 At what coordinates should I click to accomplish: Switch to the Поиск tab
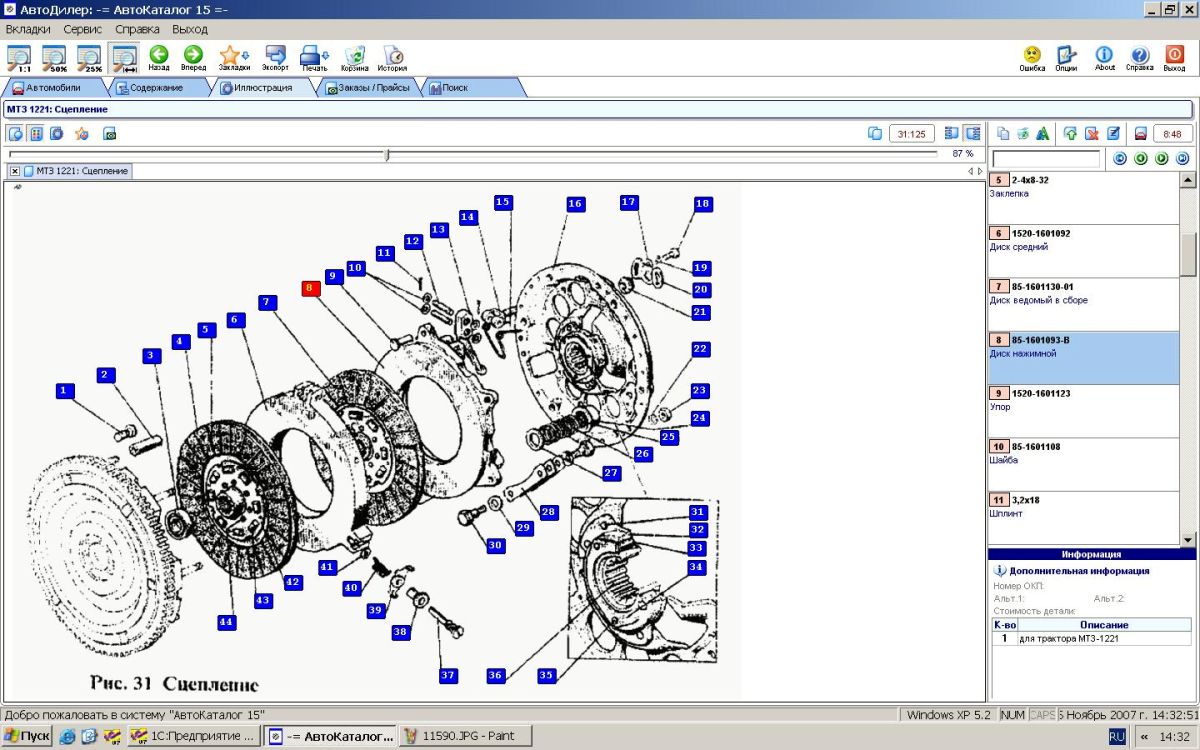pyautogui.click(x=471, y=88)
